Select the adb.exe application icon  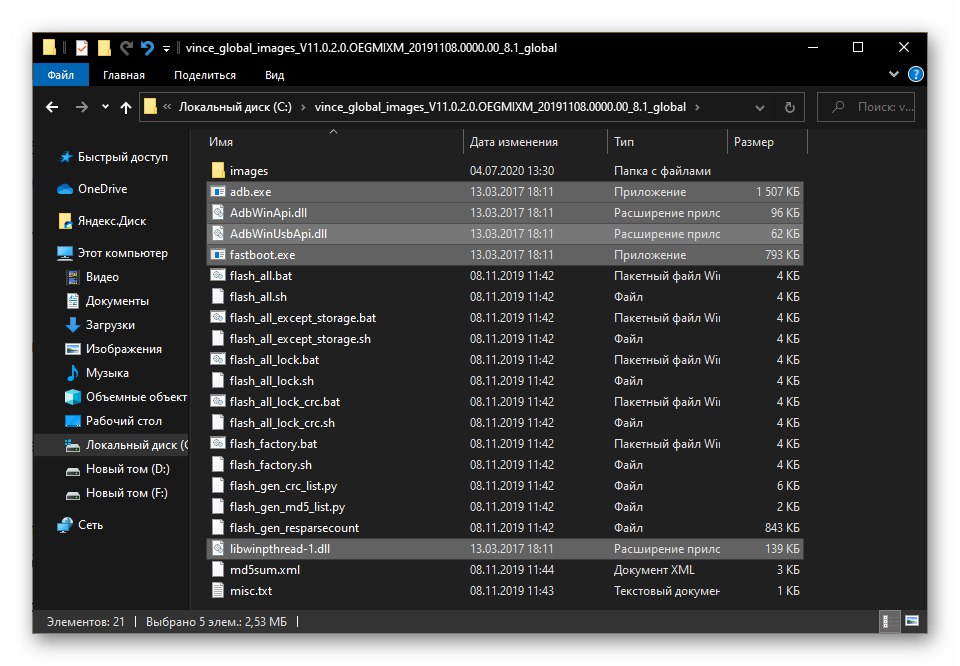pyautogui.click(x=218, y=192)
